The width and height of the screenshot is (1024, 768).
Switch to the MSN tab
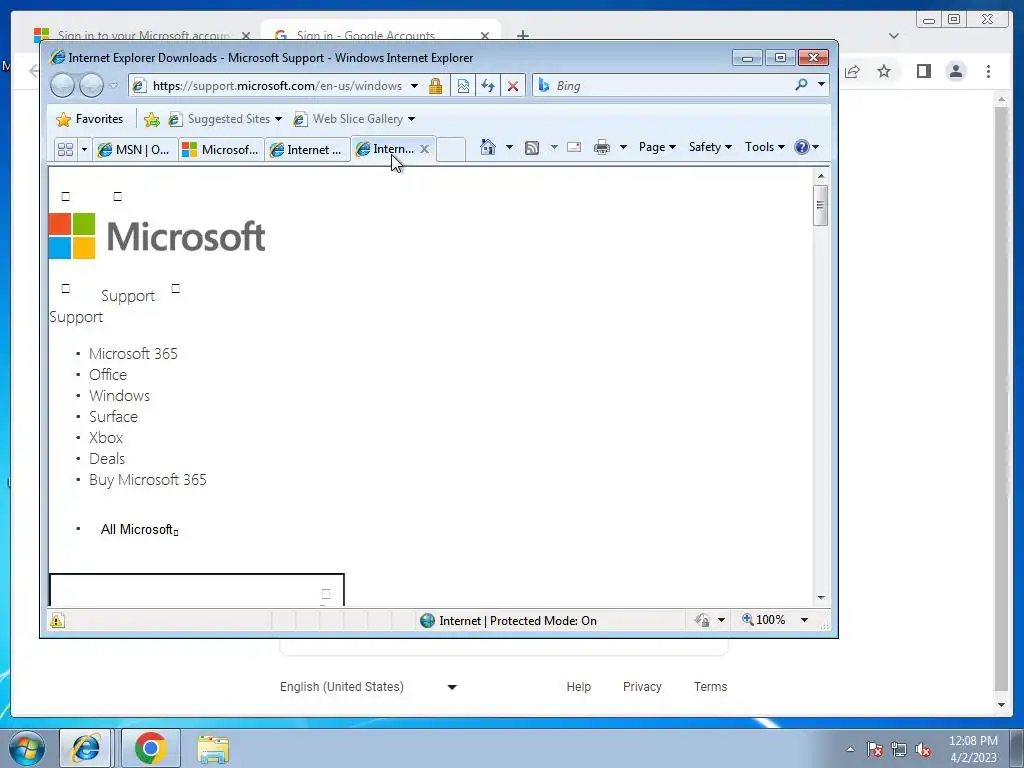point(135,150)
